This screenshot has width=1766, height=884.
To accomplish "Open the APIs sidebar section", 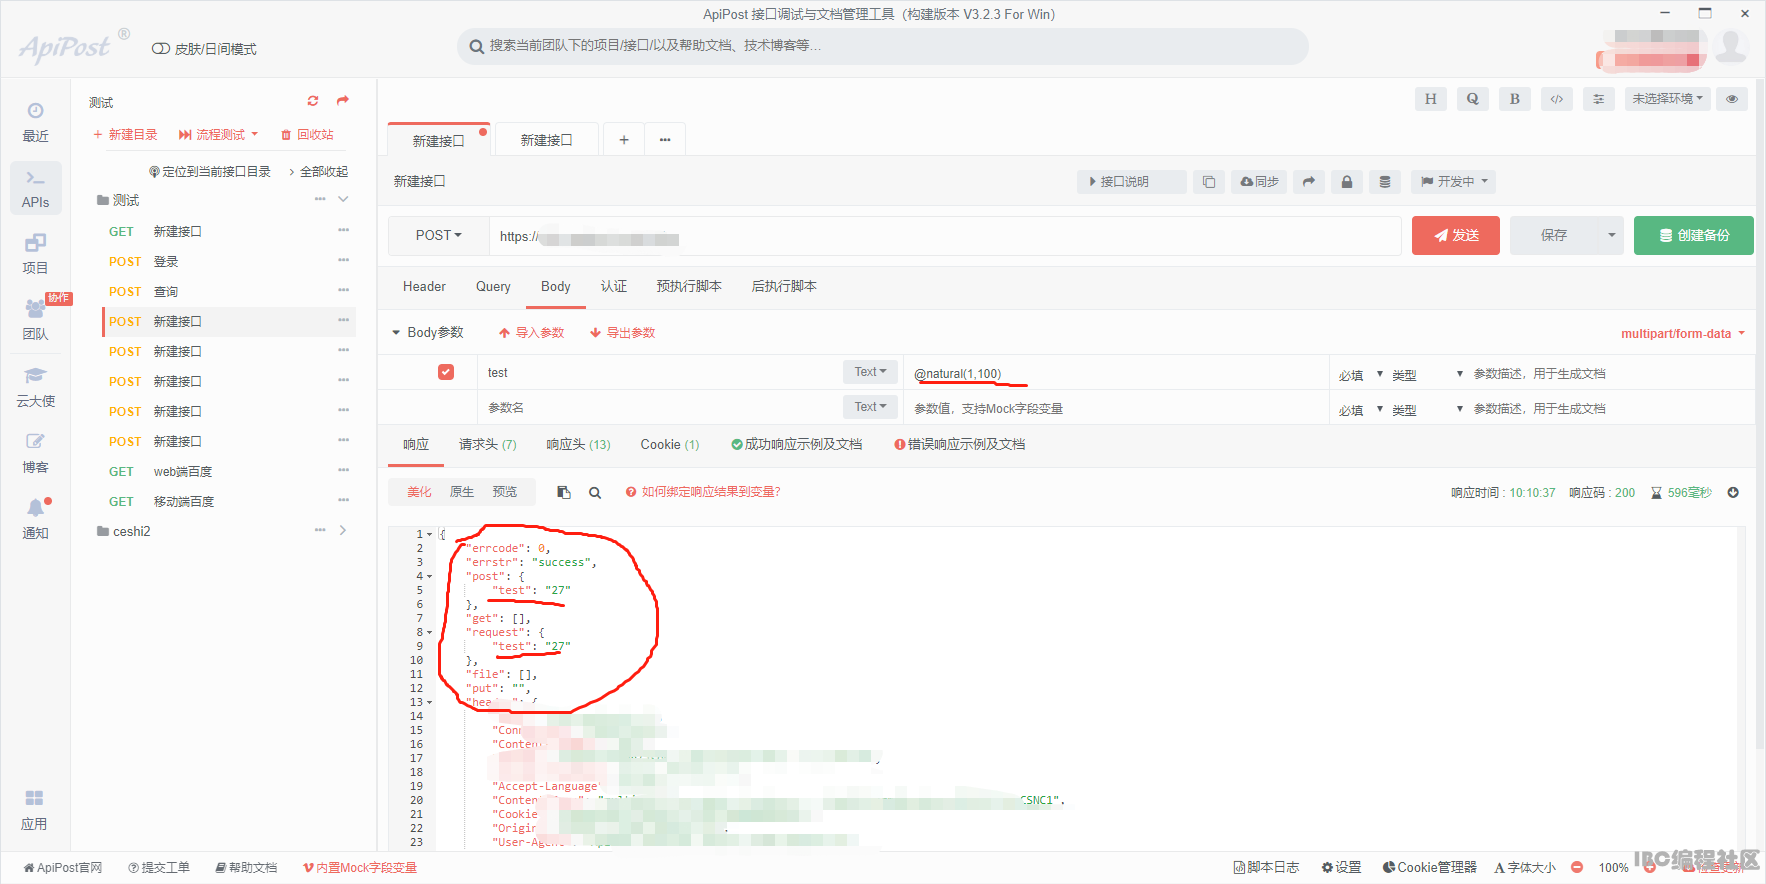I will (35, 188).
